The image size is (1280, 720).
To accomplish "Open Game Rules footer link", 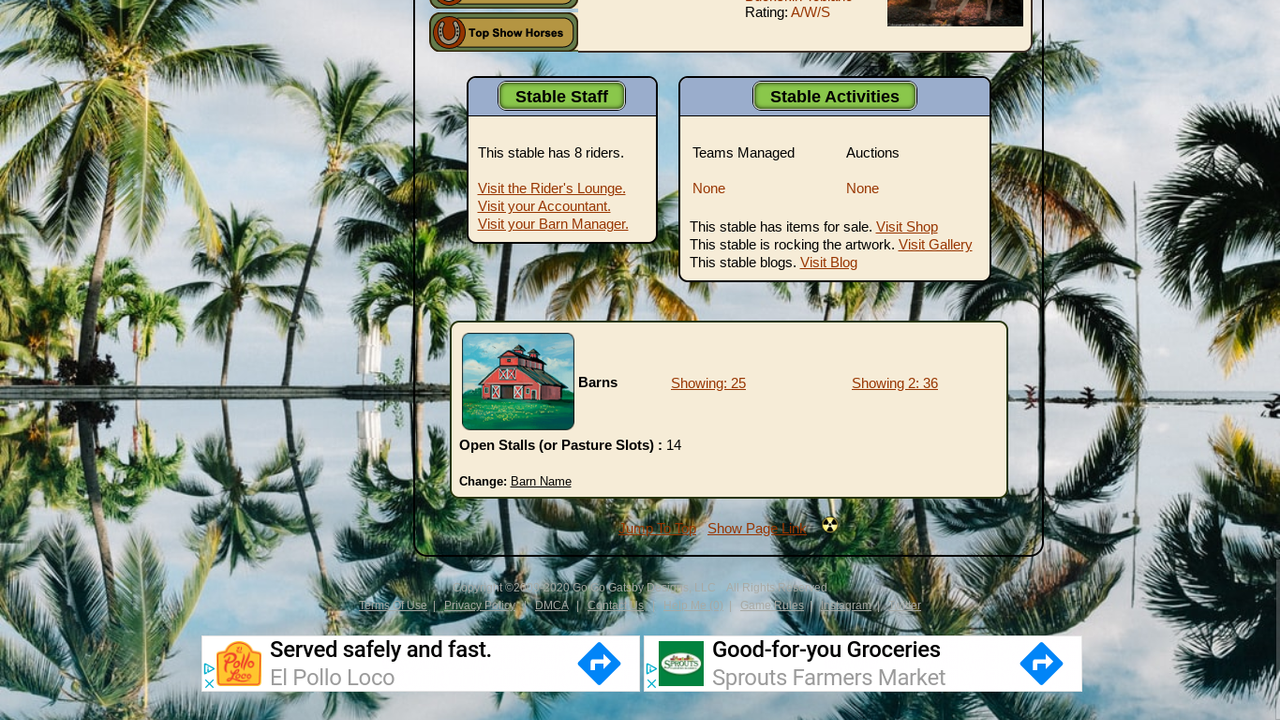I will tap(772, 605).
